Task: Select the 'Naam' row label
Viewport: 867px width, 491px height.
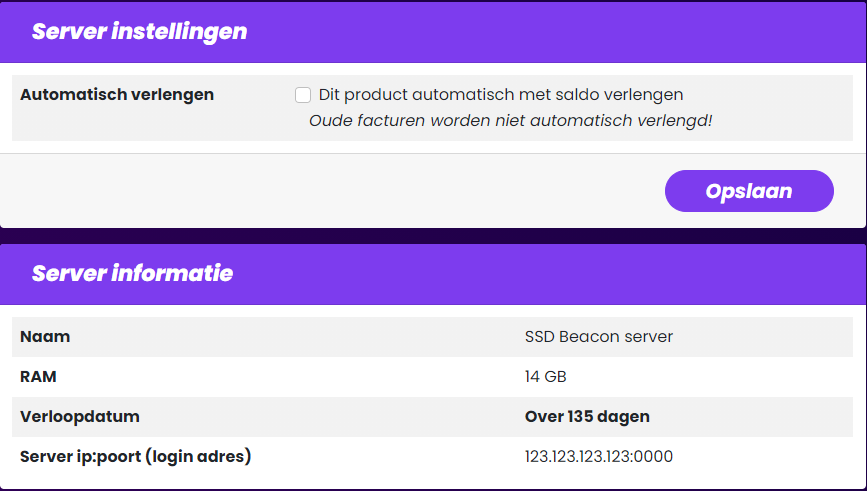Action: [x=45, y=337]
